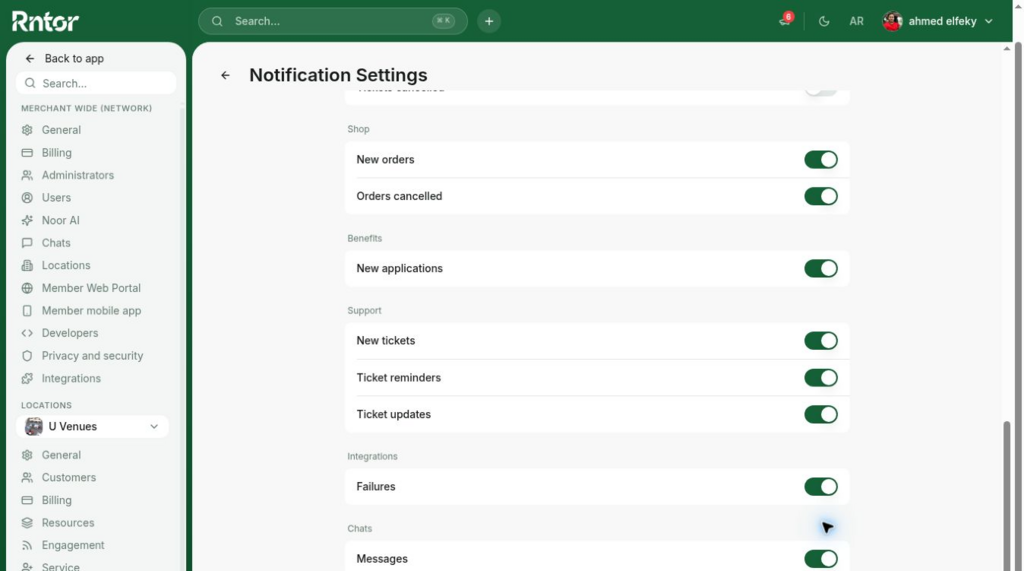The image size is (1024, 571).
Task: Open Developers settings
Action: point(70,333)
